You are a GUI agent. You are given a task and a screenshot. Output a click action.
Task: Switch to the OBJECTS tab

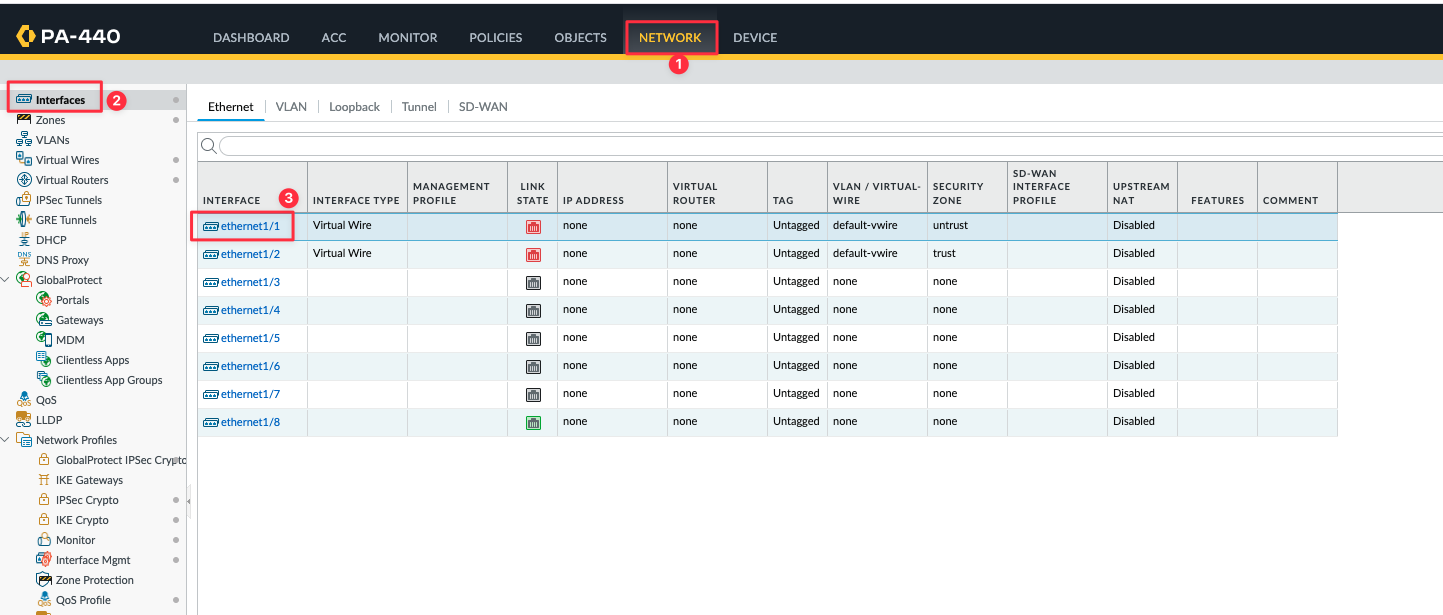click(581, 38)
